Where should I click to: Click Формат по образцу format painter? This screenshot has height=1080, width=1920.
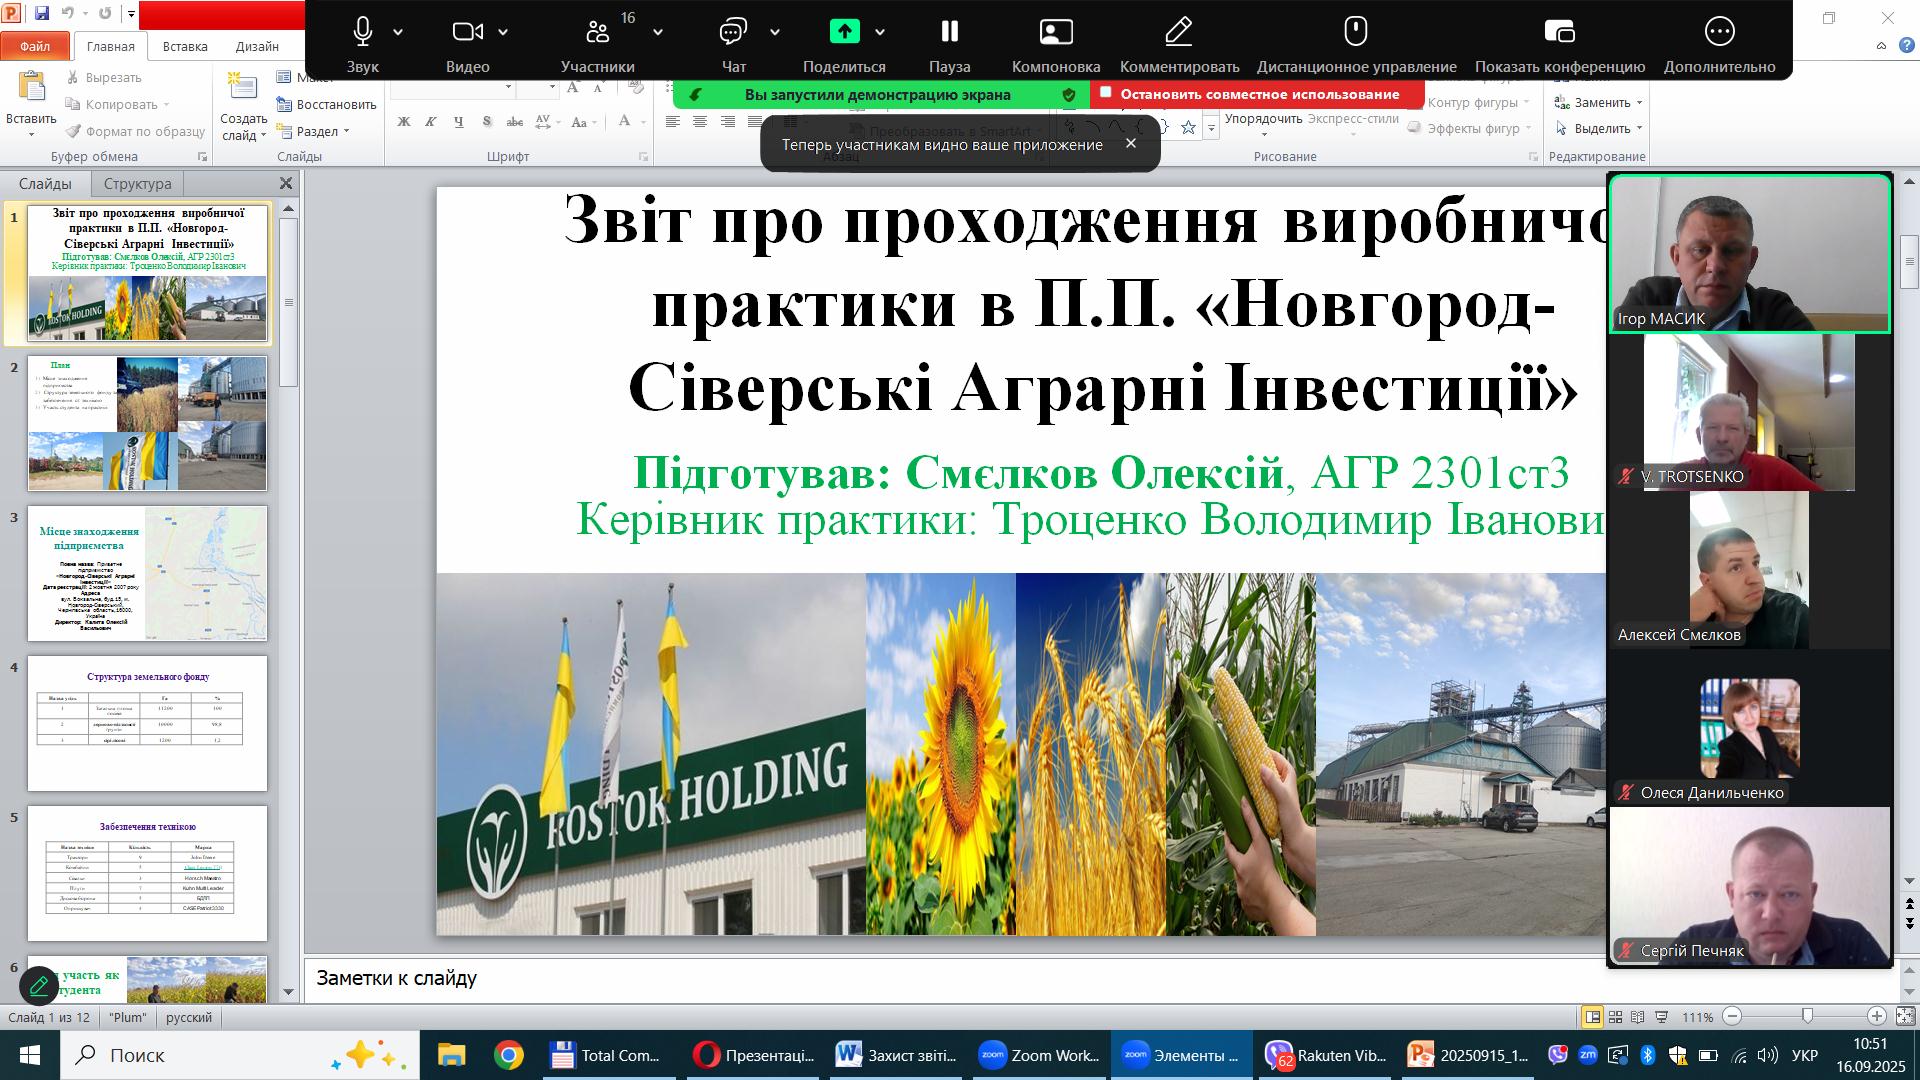(x=135, y=131)
